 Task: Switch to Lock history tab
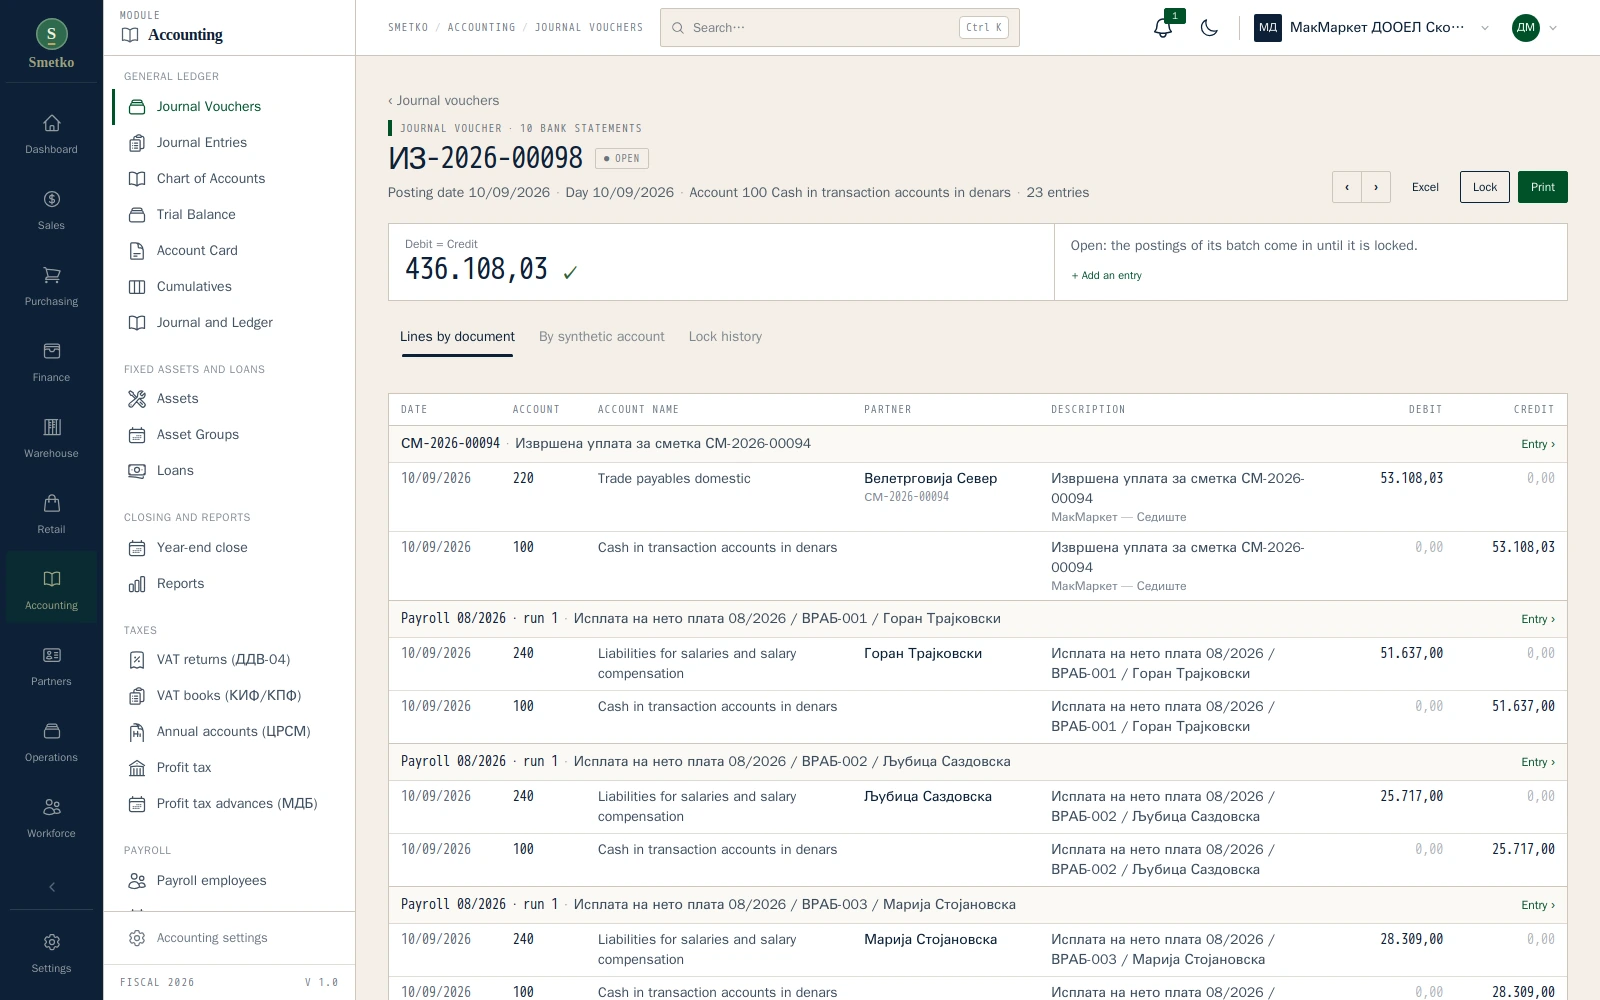(725, 337)
